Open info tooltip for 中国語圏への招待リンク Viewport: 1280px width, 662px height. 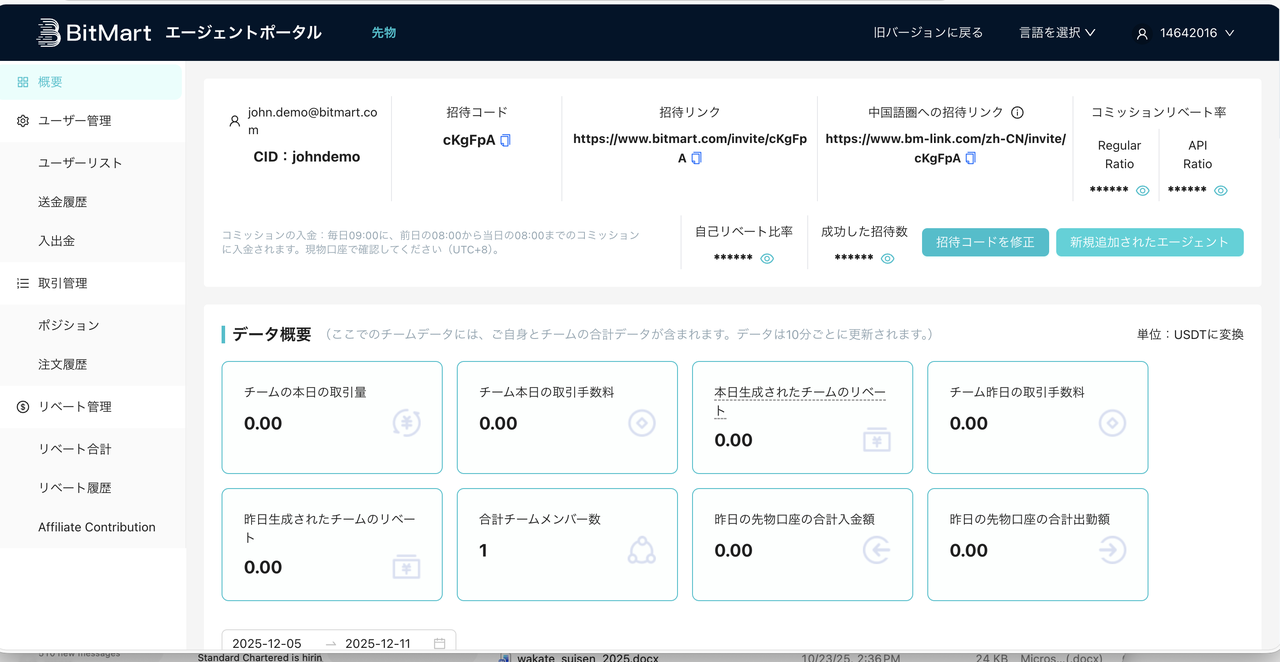point(1017,113)
